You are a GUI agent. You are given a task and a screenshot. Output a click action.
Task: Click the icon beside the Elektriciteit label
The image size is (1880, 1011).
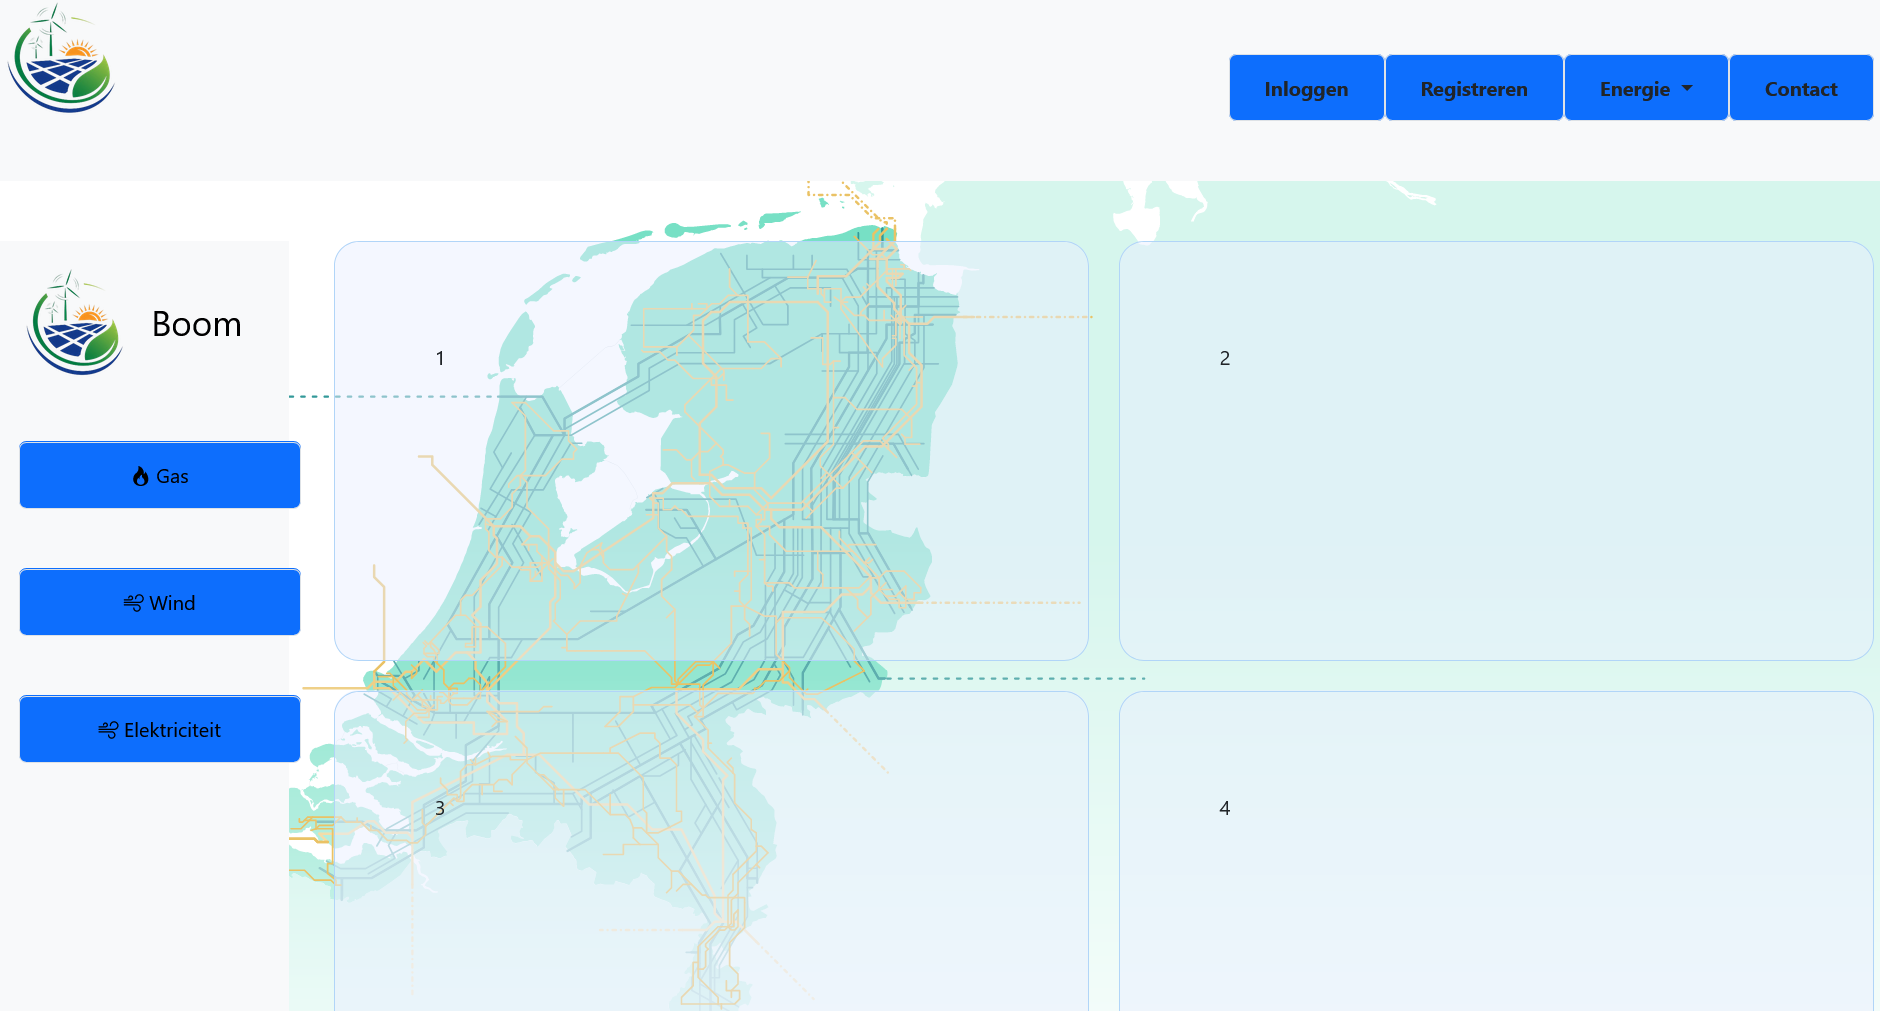click(x=108, y=730)
